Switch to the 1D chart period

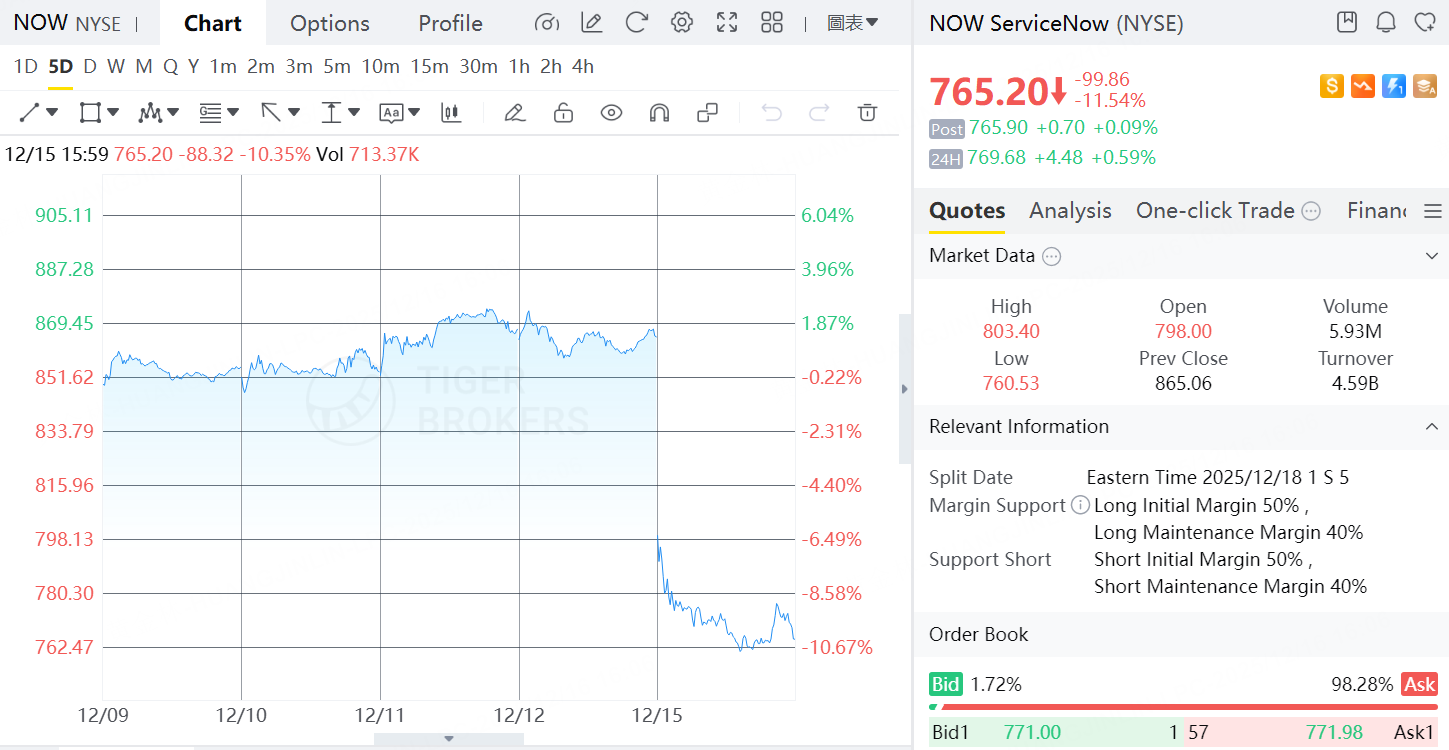(25, 67)
